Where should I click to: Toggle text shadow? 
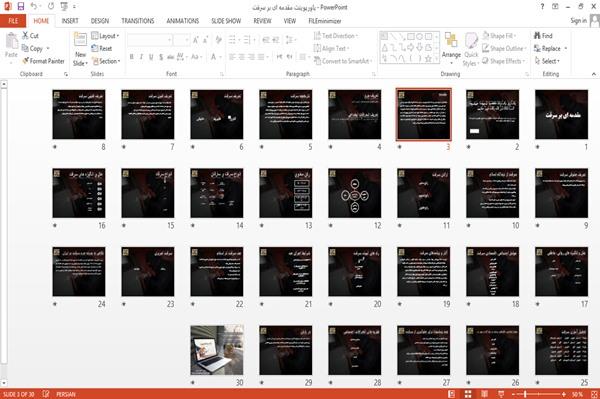pyautogui.click(x=161, y=57)
